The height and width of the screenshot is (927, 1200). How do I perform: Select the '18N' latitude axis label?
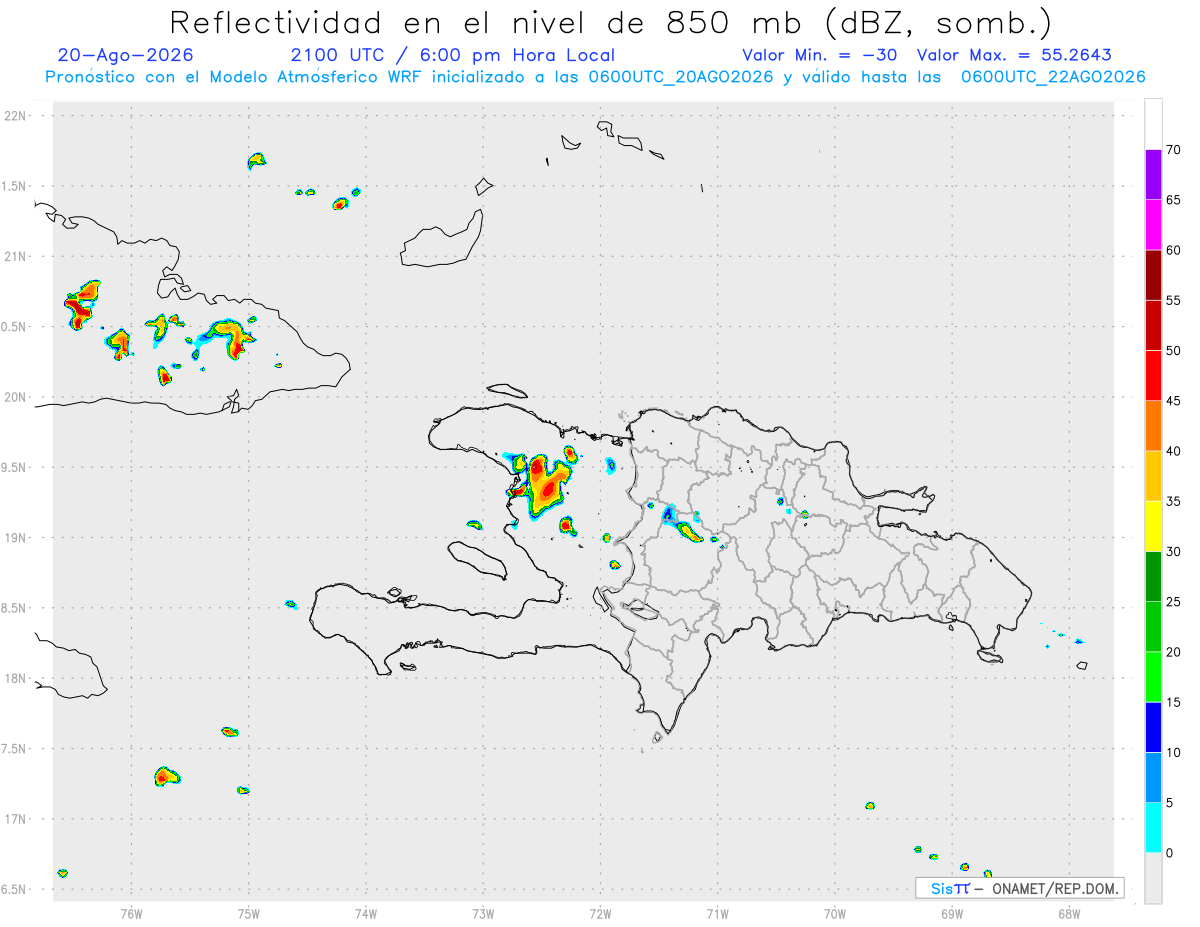coord(15,679)
